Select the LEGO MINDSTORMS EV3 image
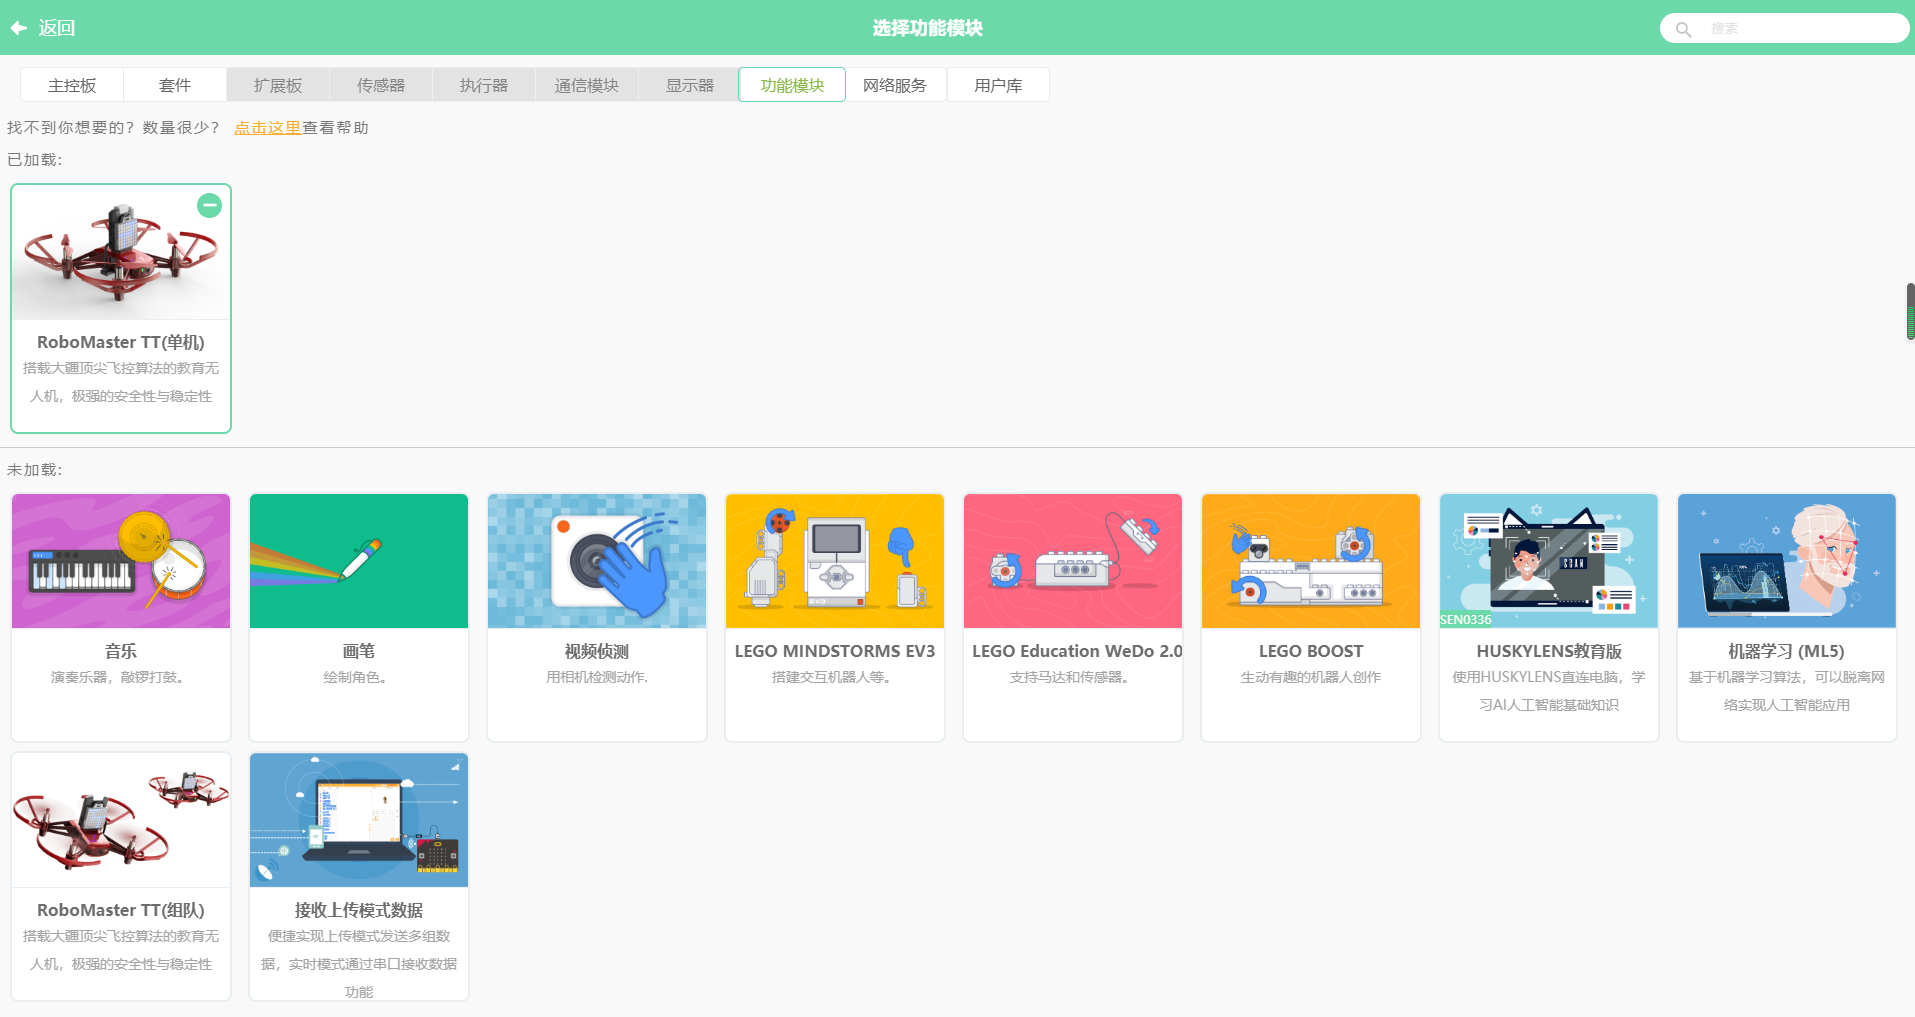The width and height of the screenshot is (1915, 1017). tap(835, 561)
